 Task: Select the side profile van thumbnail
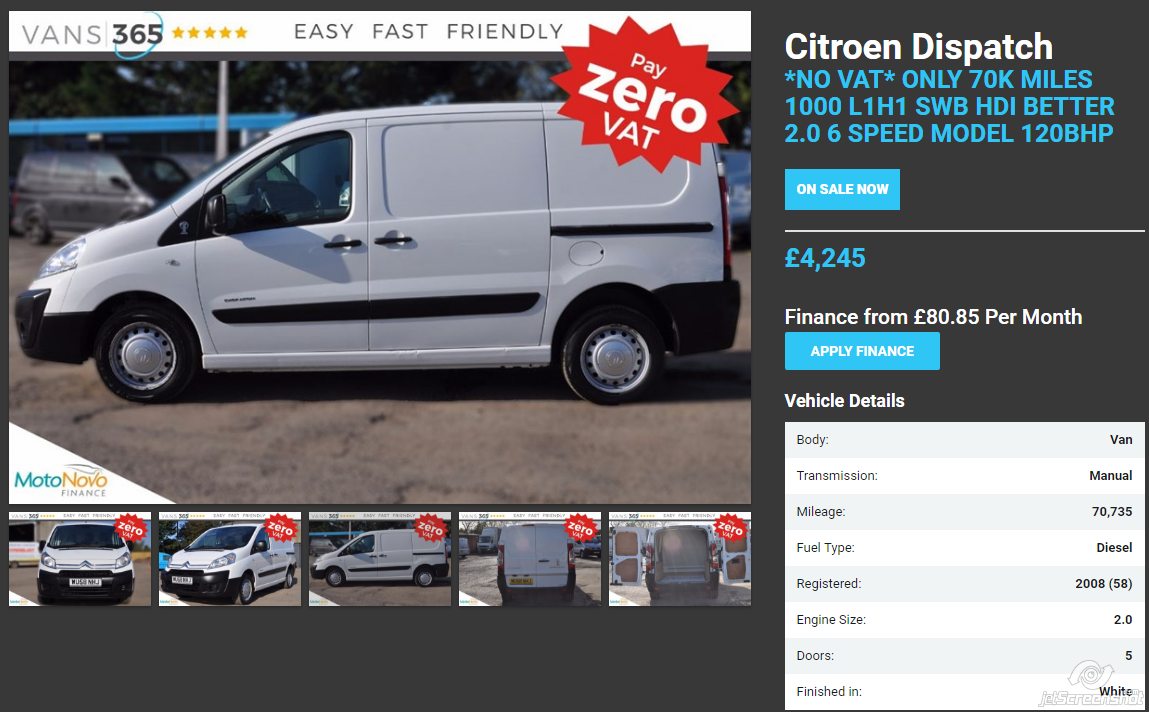[x=380, y=559]
